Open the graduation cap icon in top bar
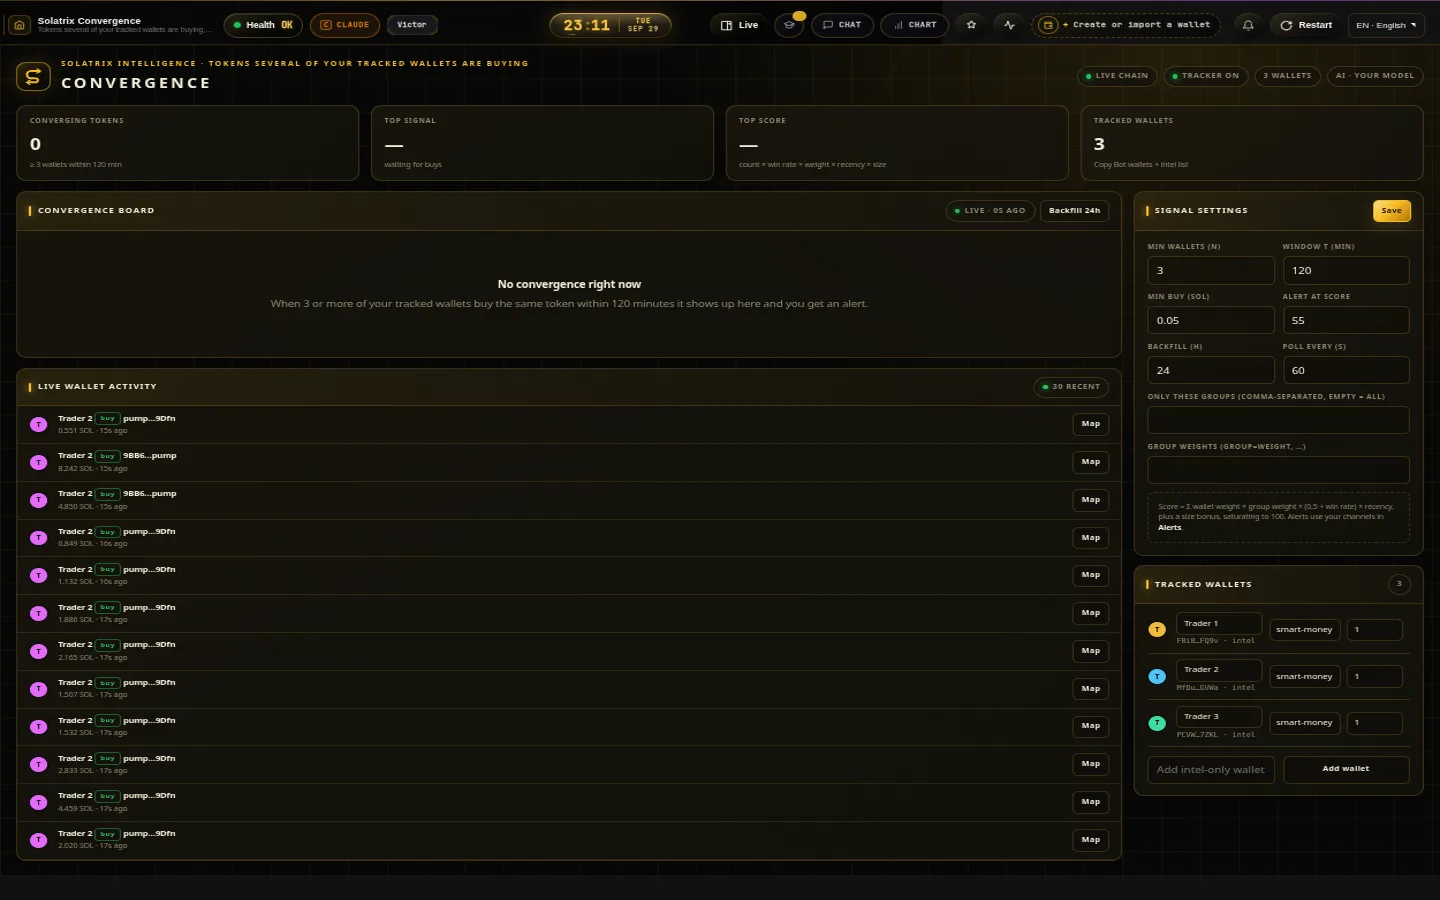 click(790, 25)
